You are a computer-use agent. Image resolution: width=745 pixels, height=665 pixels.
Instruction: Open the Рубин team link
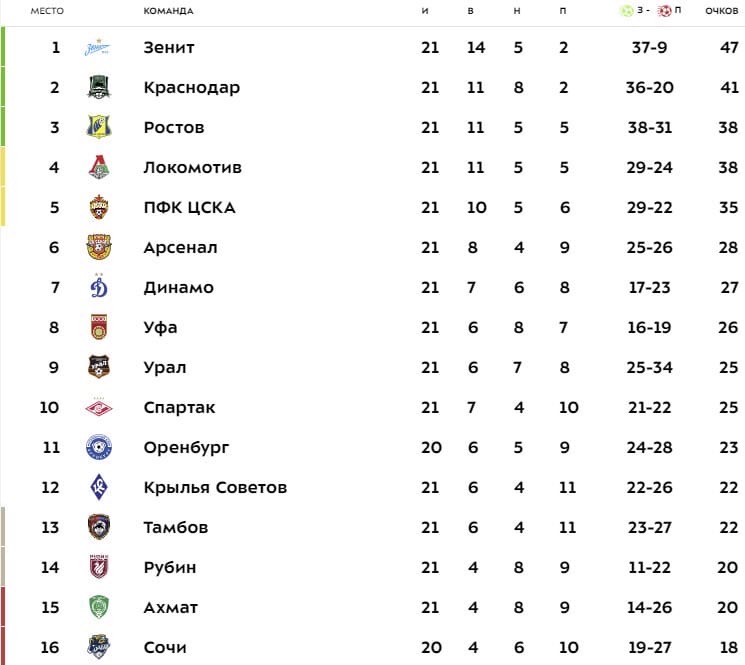[170, 568]
